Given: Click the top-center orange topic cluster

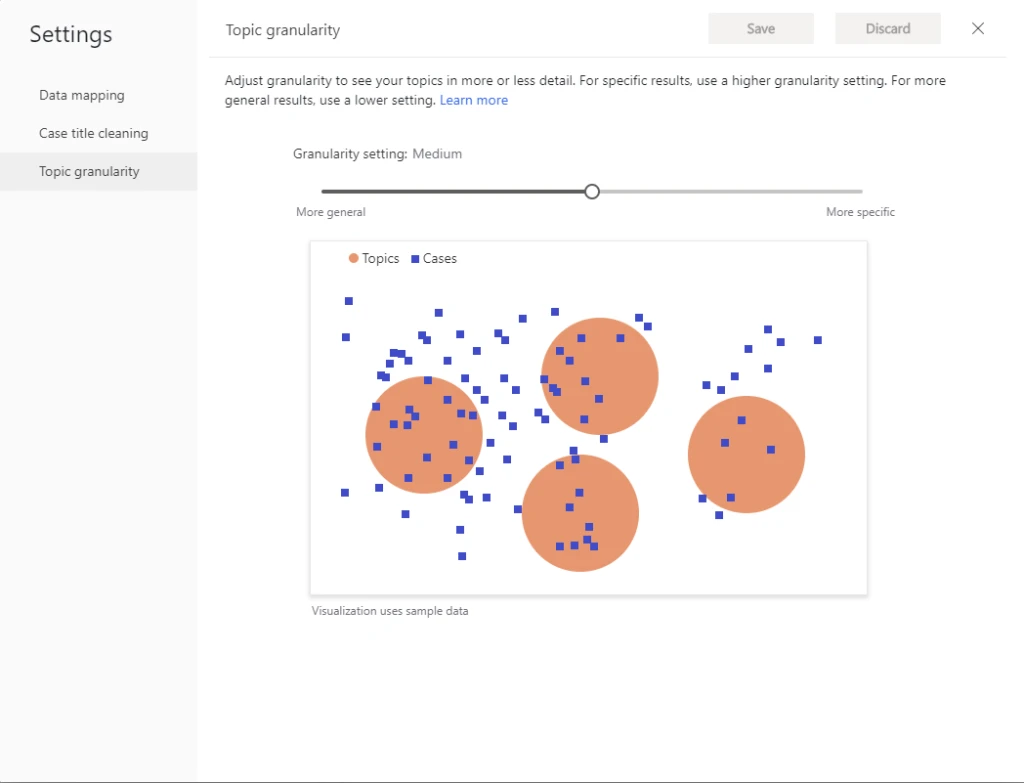Looking at the screenshot, I should pyautogui.click(x=599, y=376).
